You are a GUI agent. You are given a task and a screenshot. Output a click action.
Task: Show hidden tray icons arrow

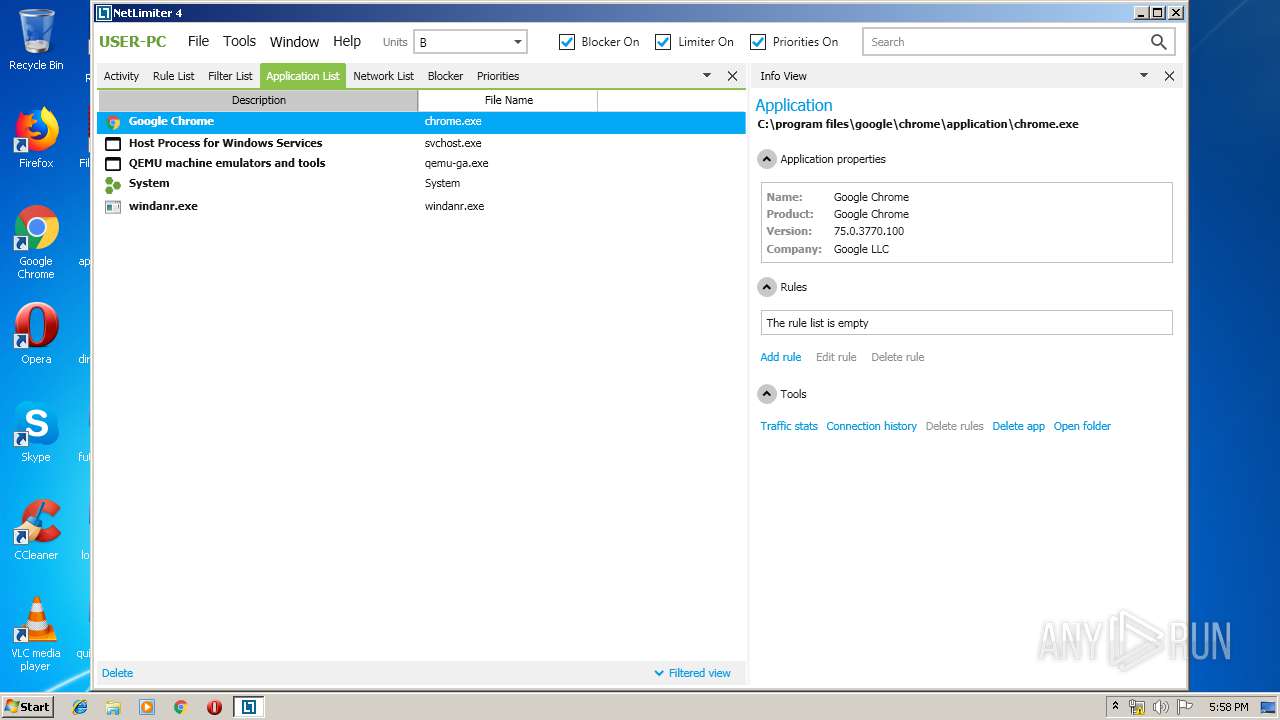point(1115,707)
